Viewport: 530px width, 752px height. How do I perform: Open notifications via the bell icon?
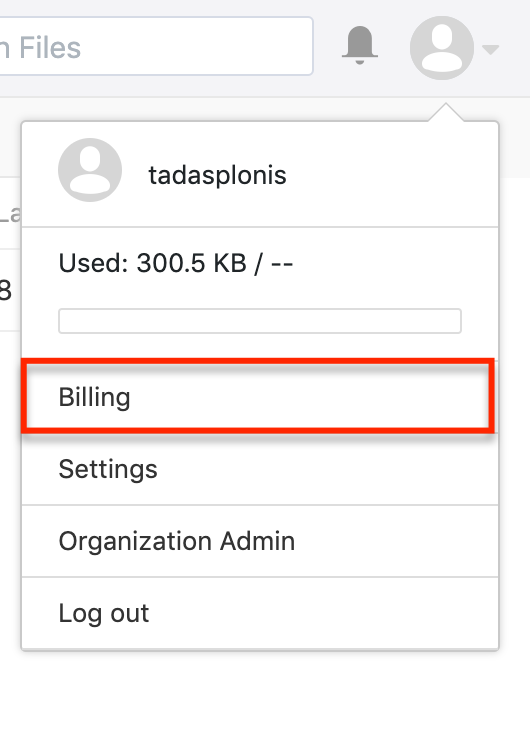(360, 45)
